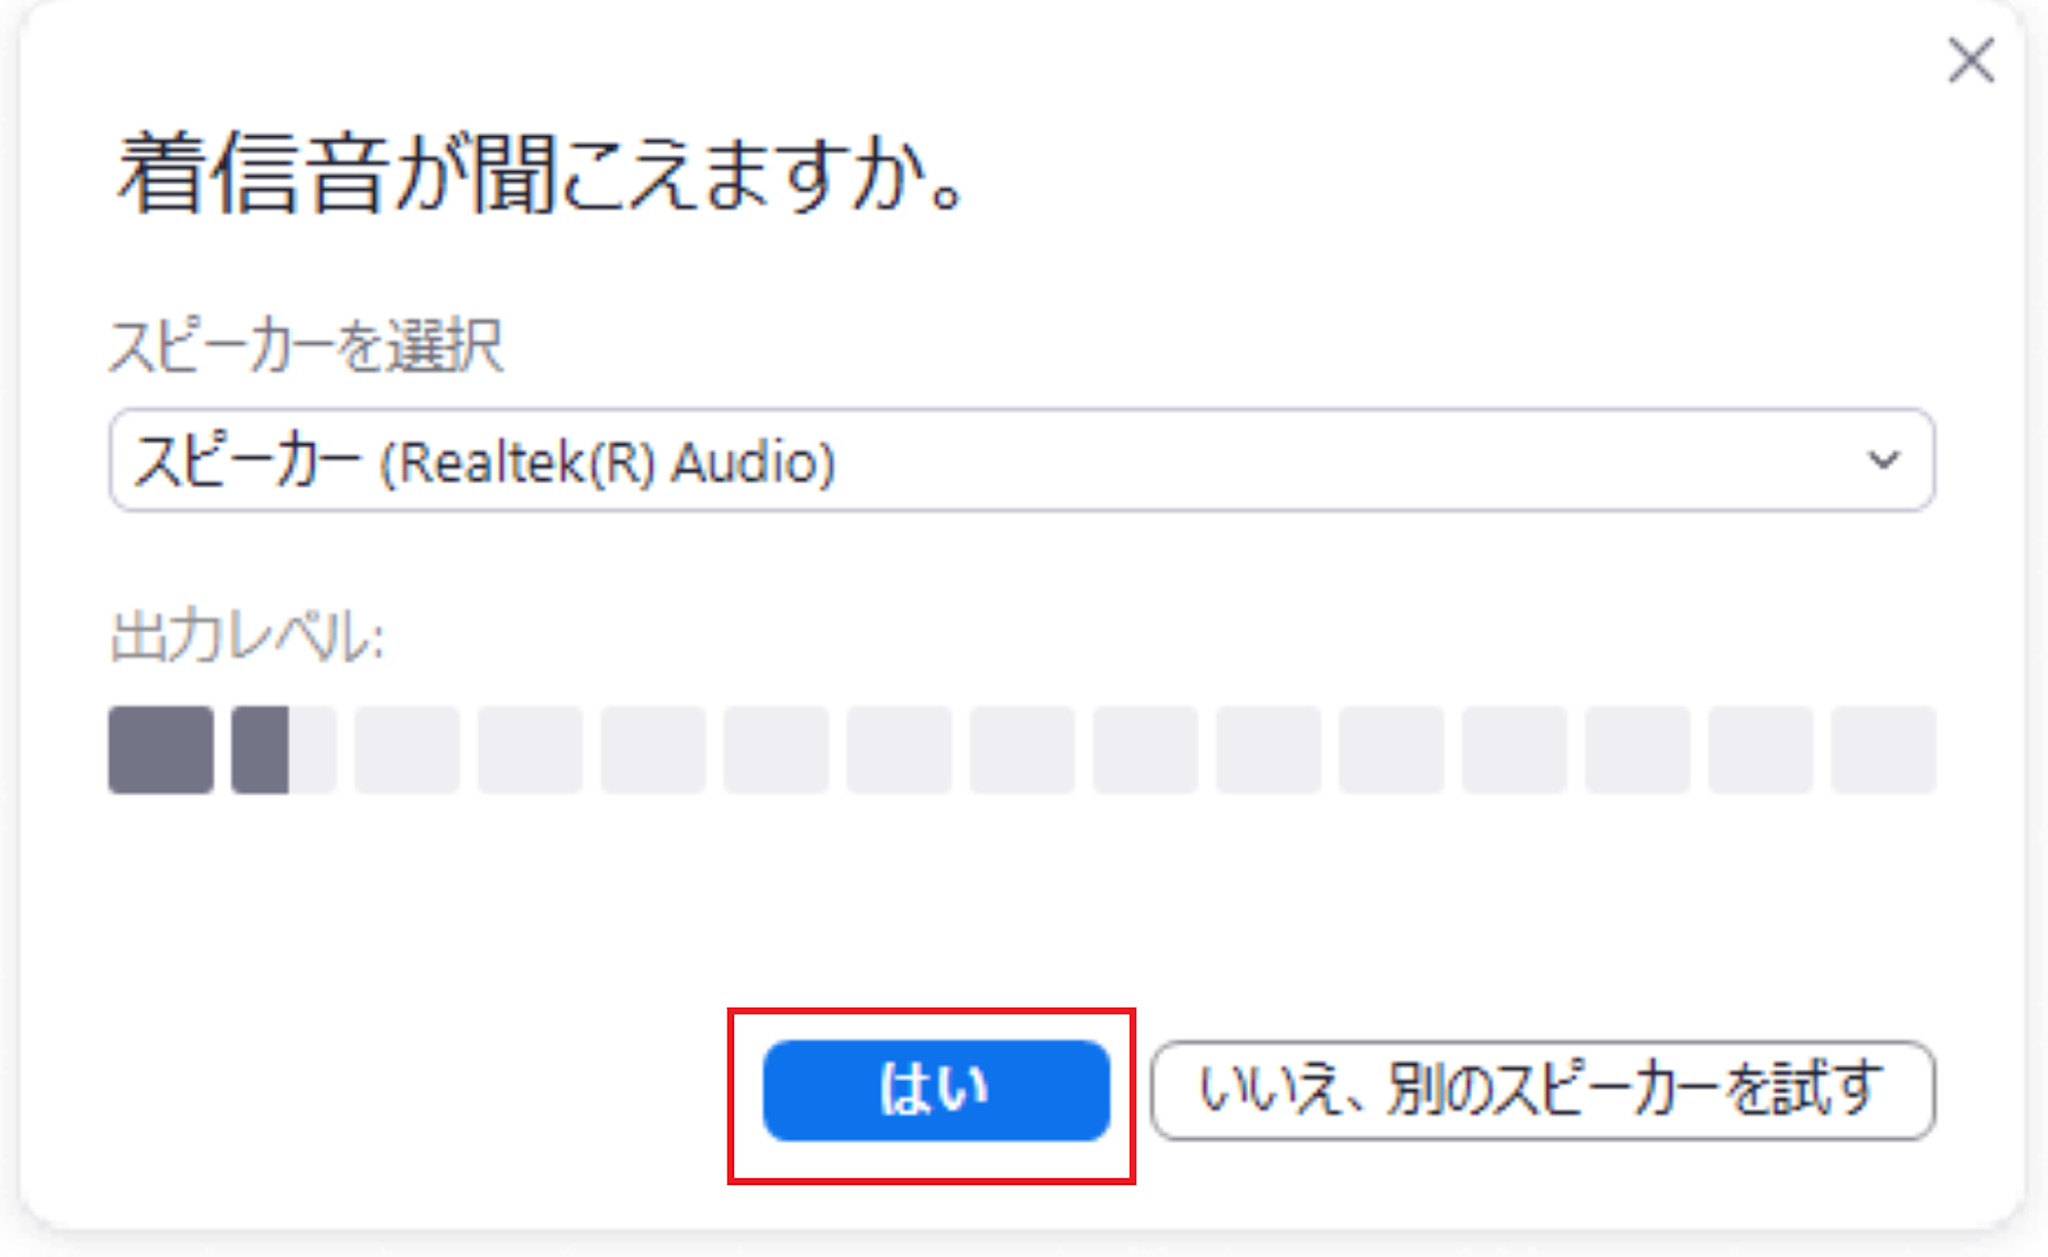Close the speaker test dialog
This screenshot has width=2048, height=1257.
[x=1971, y=60]
